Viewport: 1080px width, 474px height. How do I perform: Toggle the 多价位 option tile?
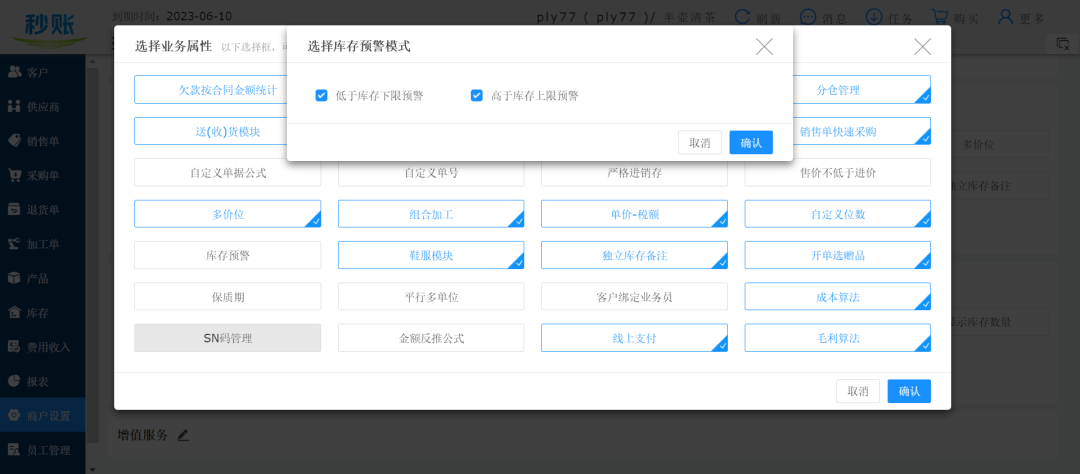point(227,214)
